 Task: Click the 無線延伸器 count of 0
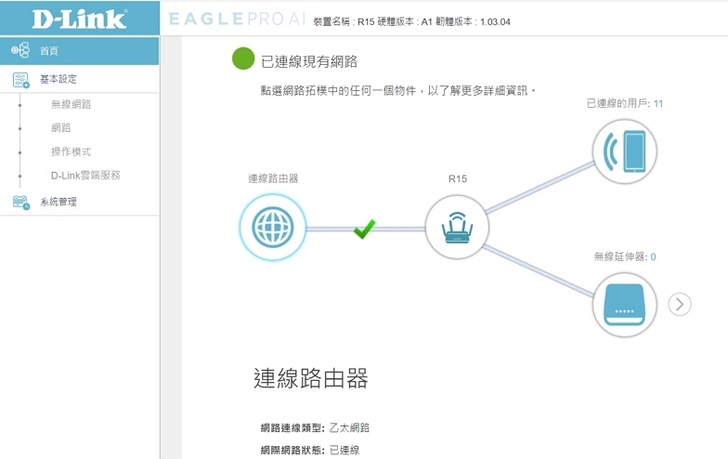point(653,257)
